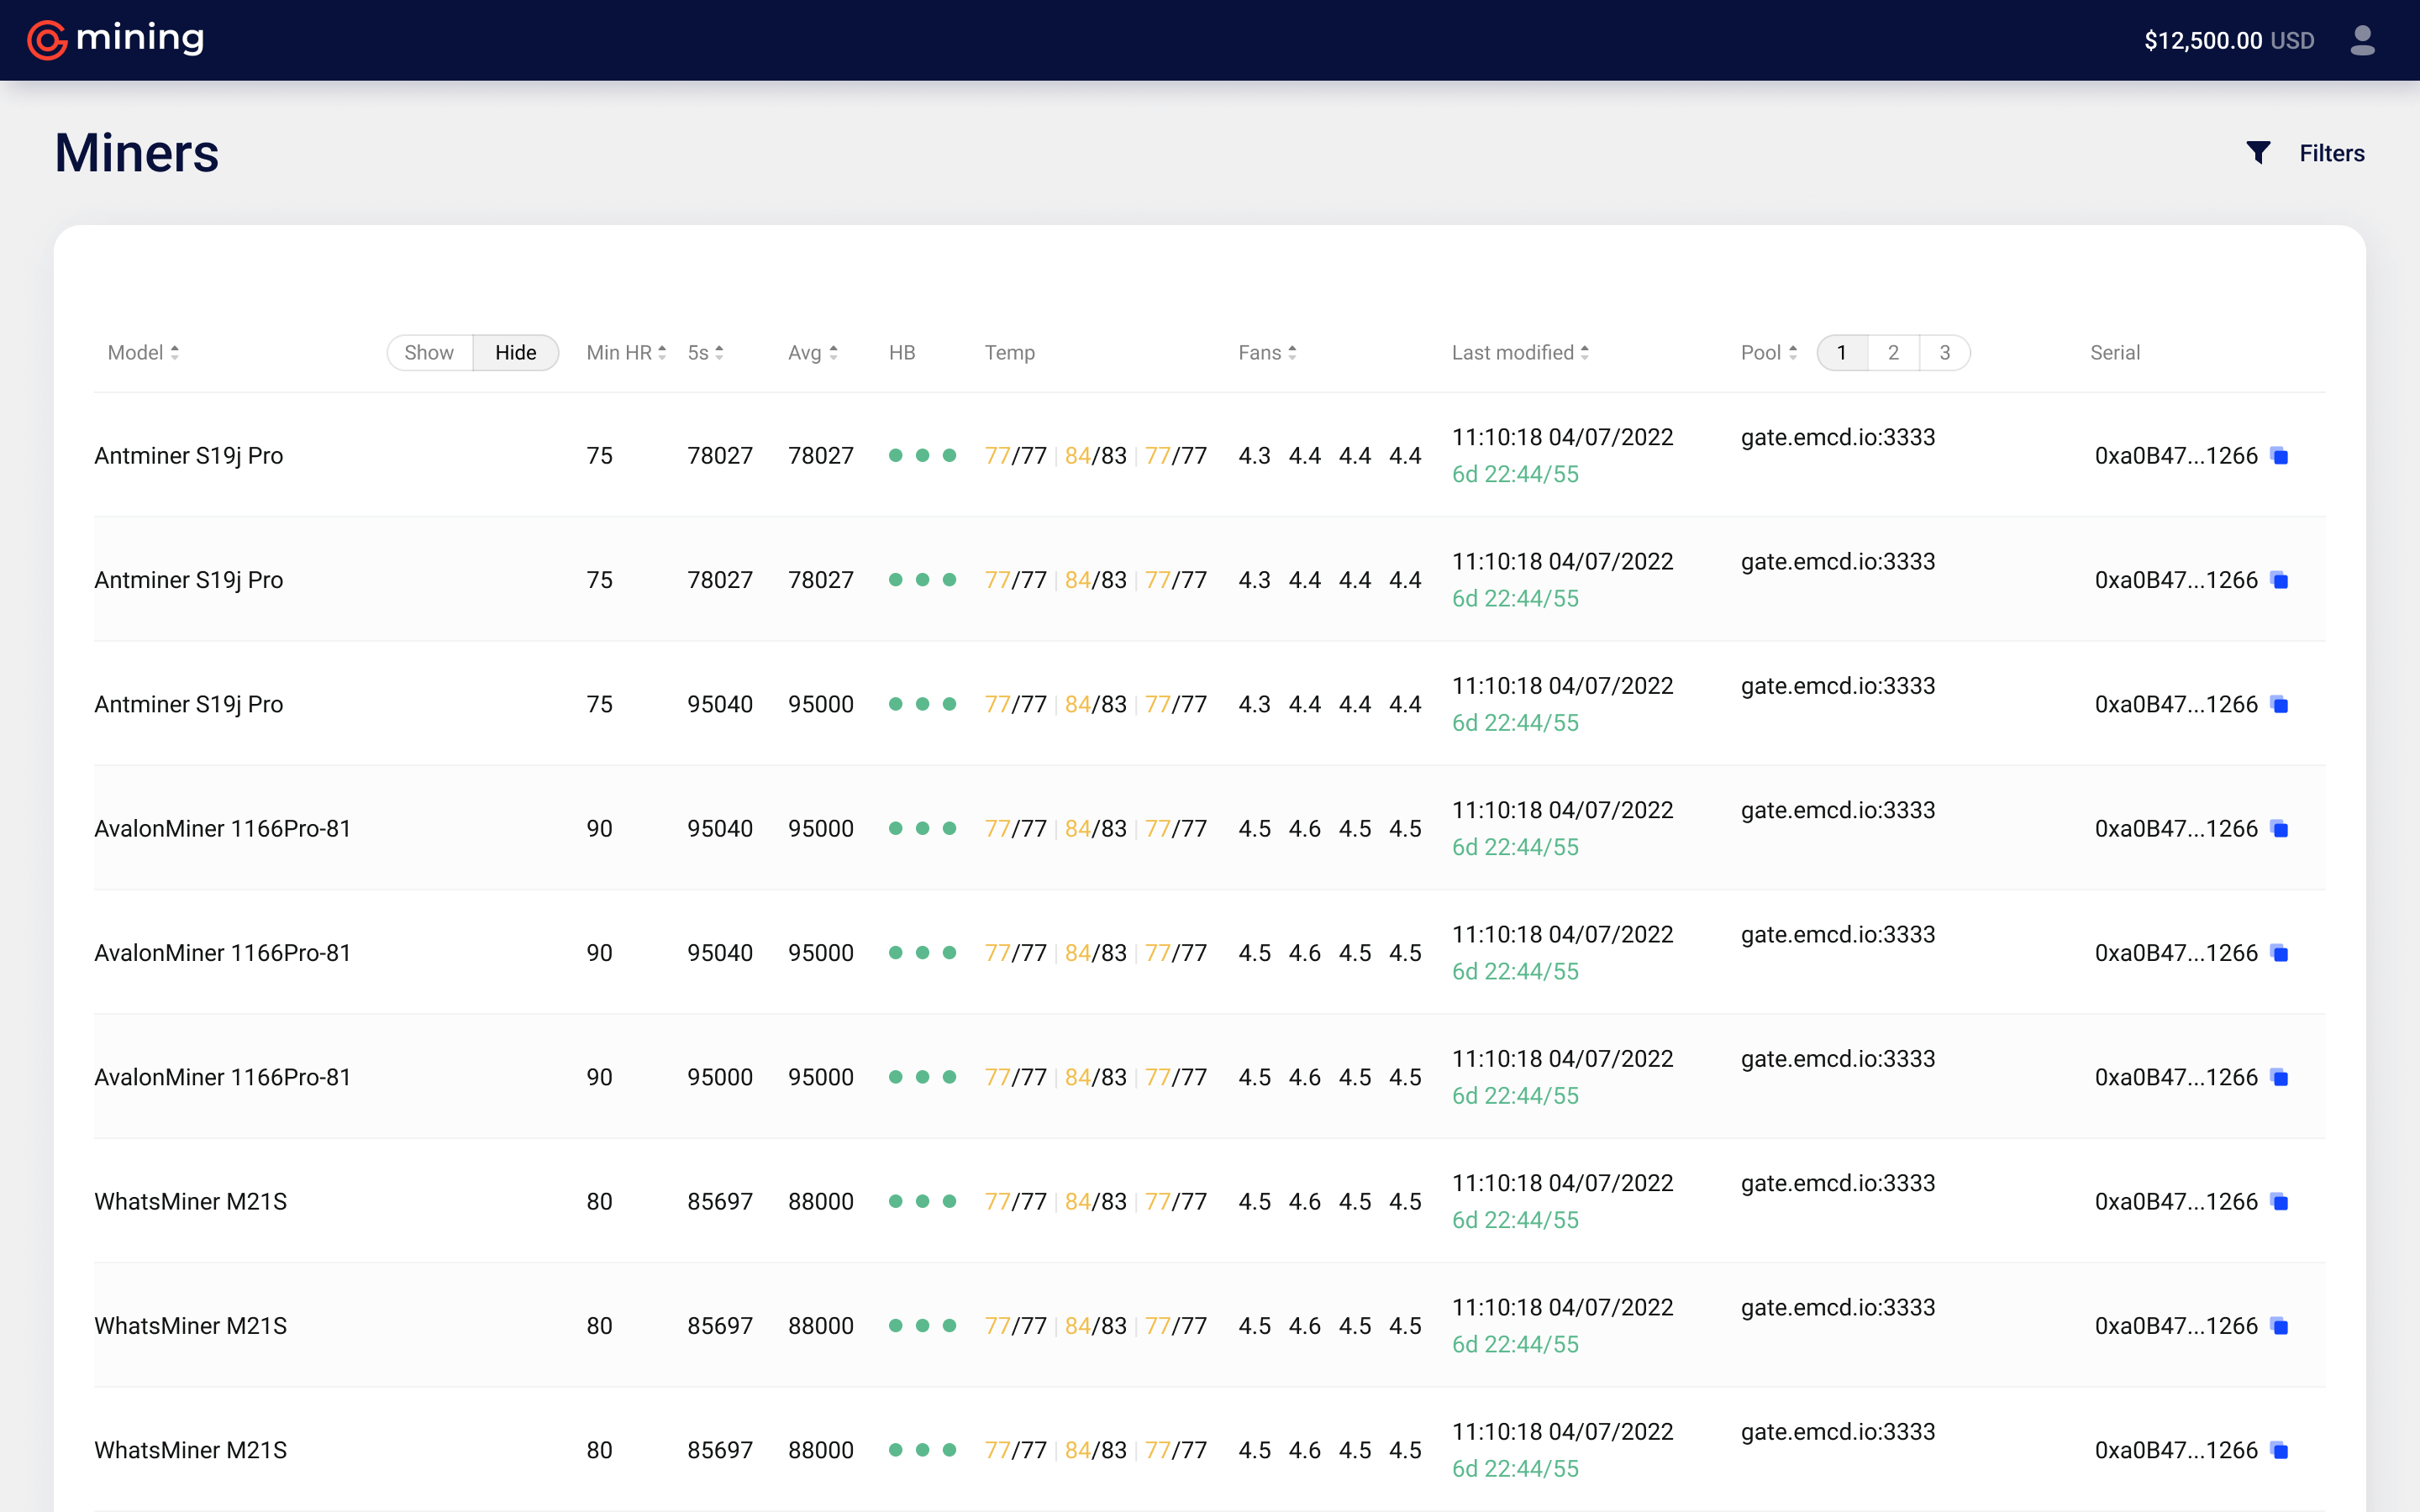Click heartbeat dots in last WhatsMiner row
Screen dimensions: 2420x1512
pyautogui.click(x=922, y=1450)
